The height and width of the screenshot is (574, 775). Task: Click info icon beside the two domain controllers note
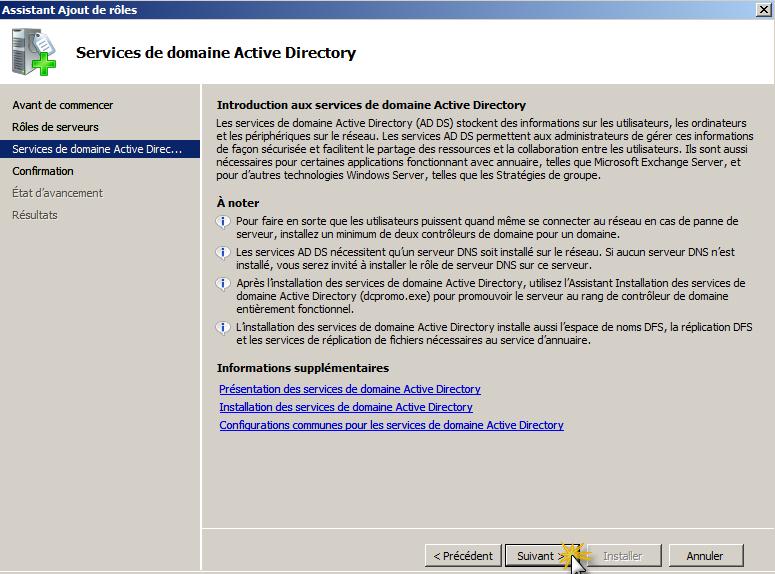point(223,221)
